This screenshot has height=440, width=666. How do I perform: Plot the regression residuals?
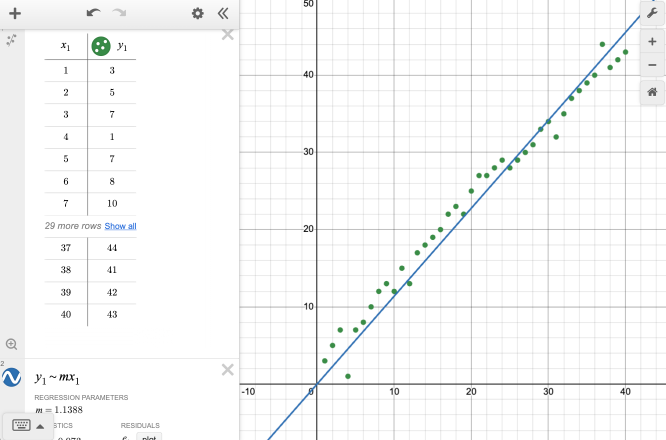click(147, 436)
